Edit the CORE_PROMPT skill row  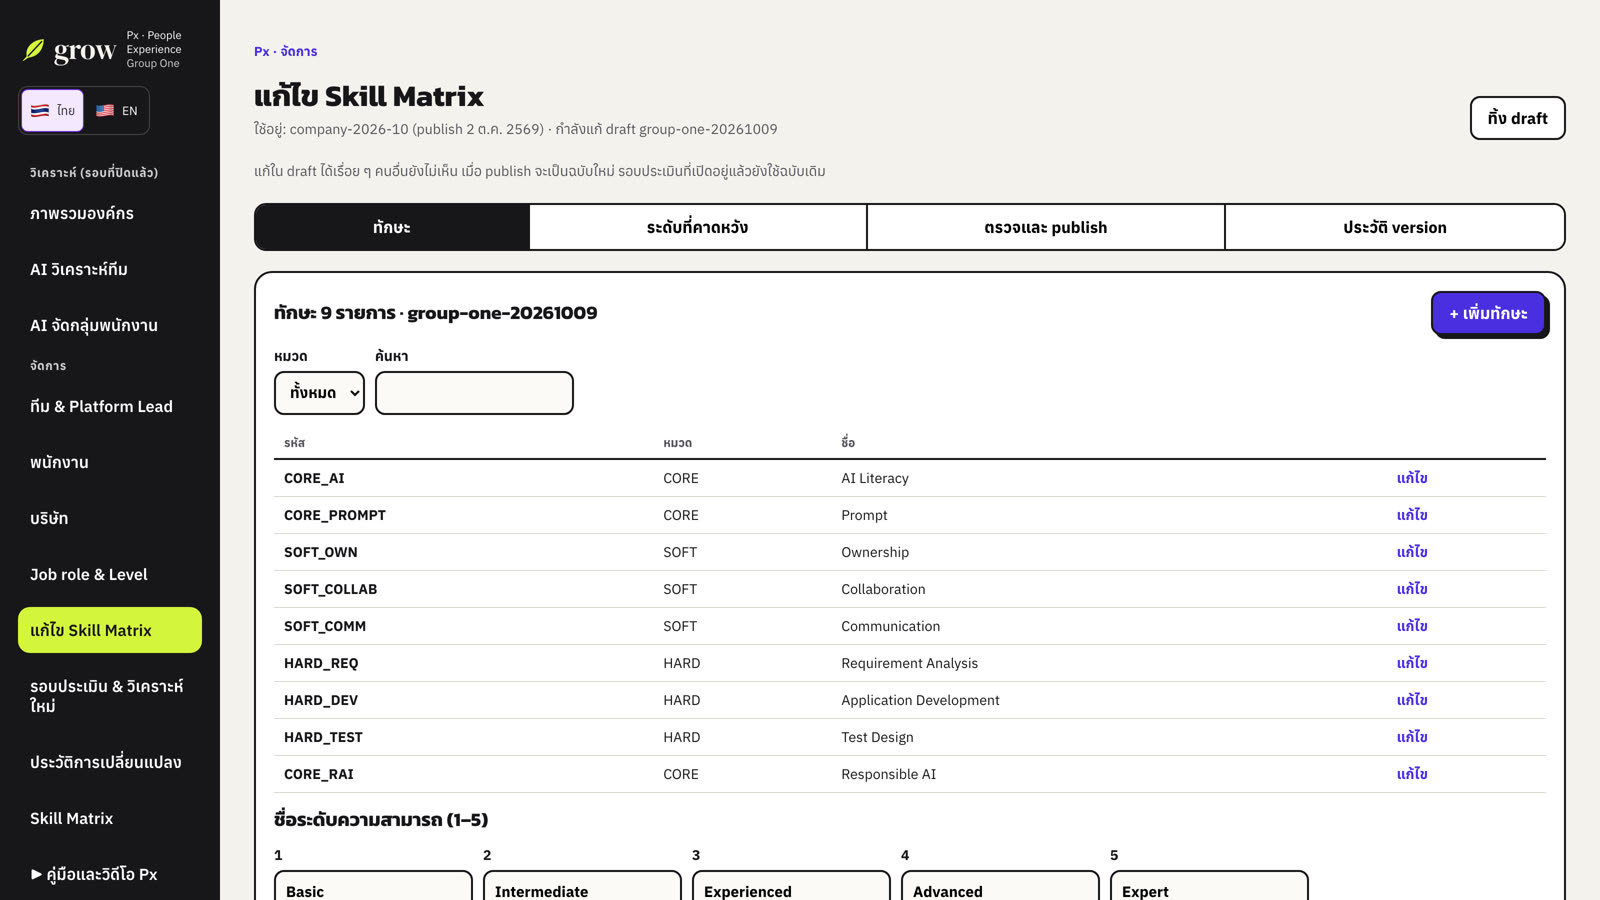(x=1411, y=515)
